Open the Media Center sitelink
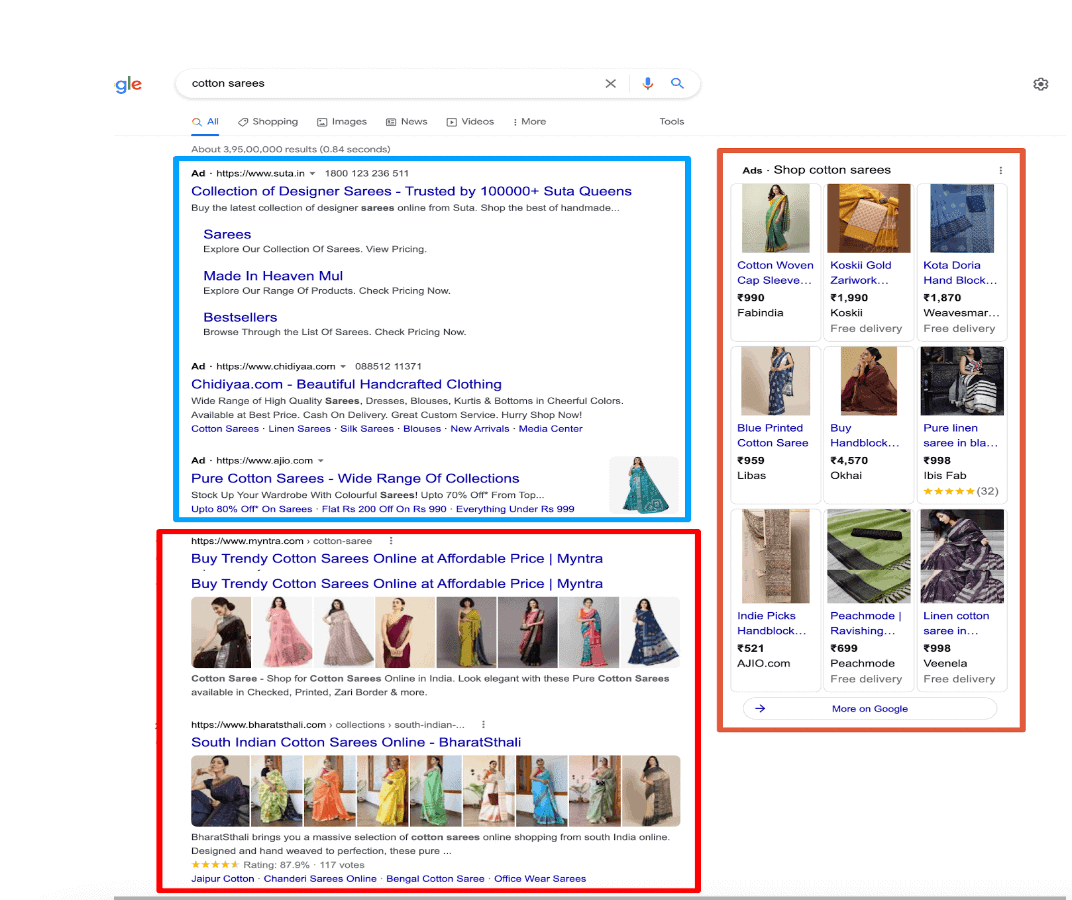Image resolution: width=1072 pixels, height=900 pixels. click(550, 429)
